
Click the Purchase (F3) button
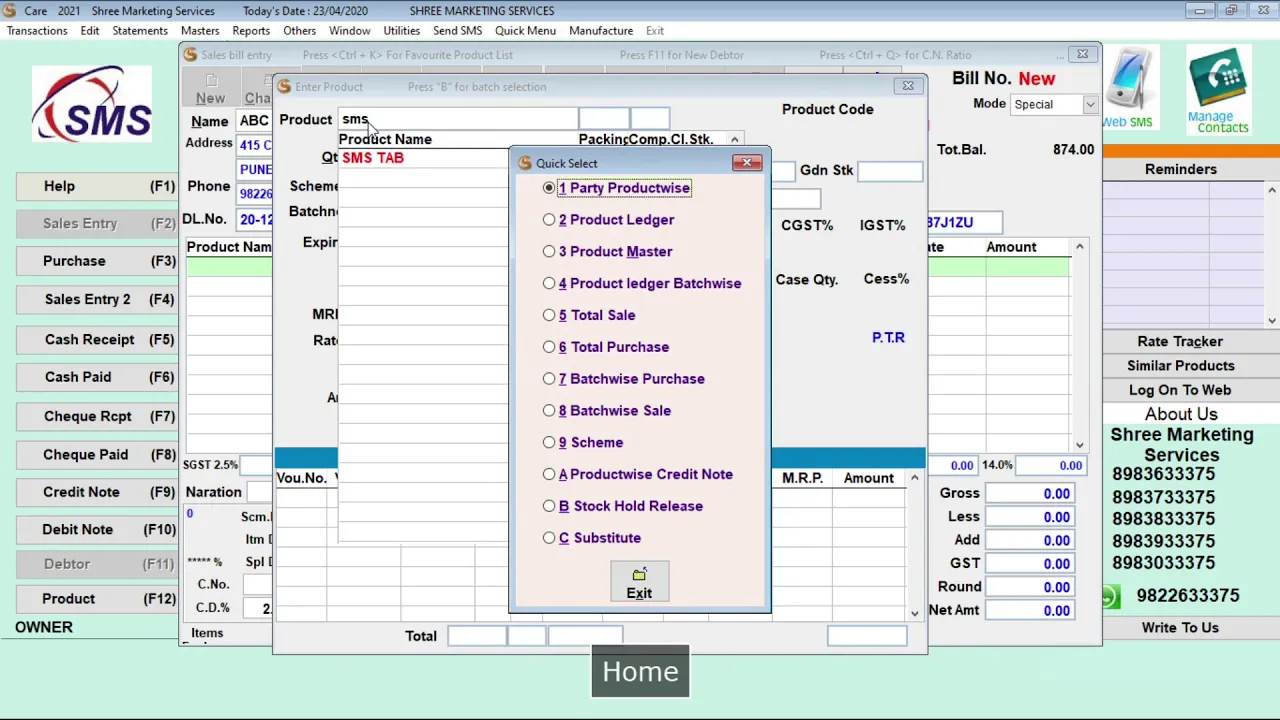coord(97,261)
